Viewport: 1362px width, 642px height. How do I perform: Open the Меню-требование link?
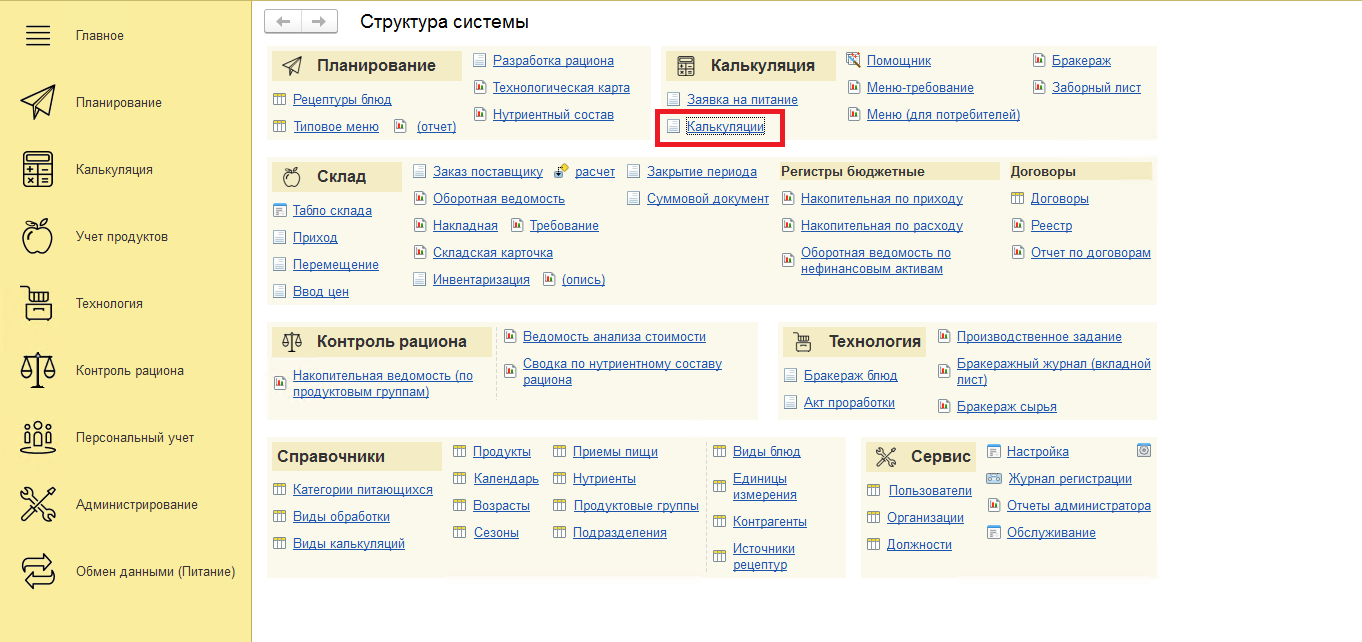pos(919,88)
